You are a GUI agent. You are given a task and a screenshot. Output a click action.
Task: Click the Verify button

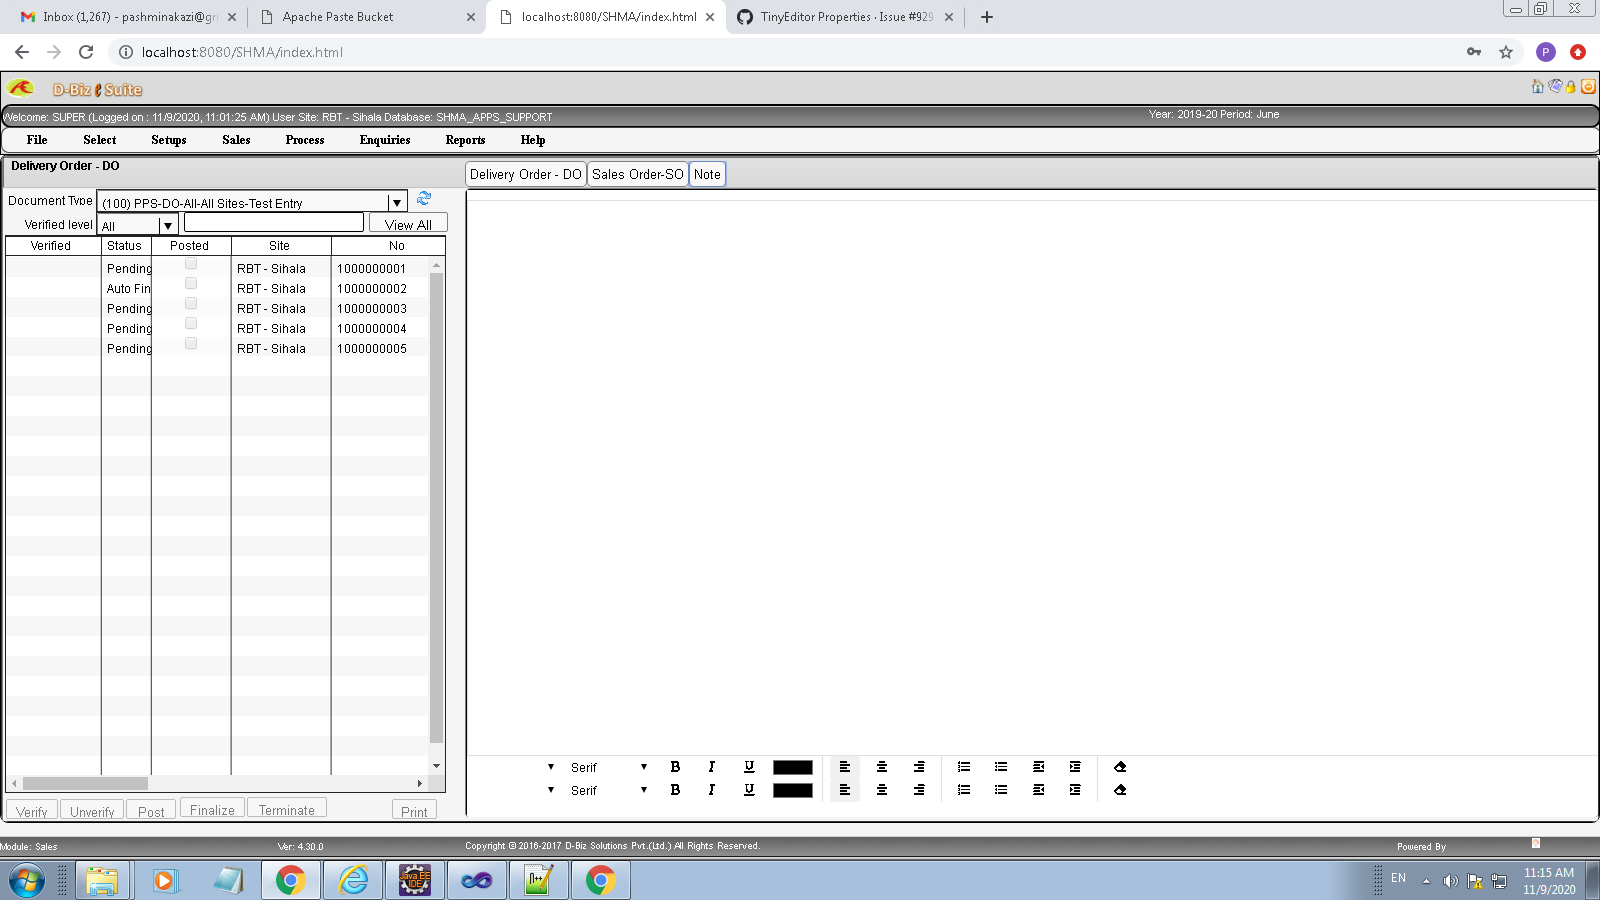32,810
